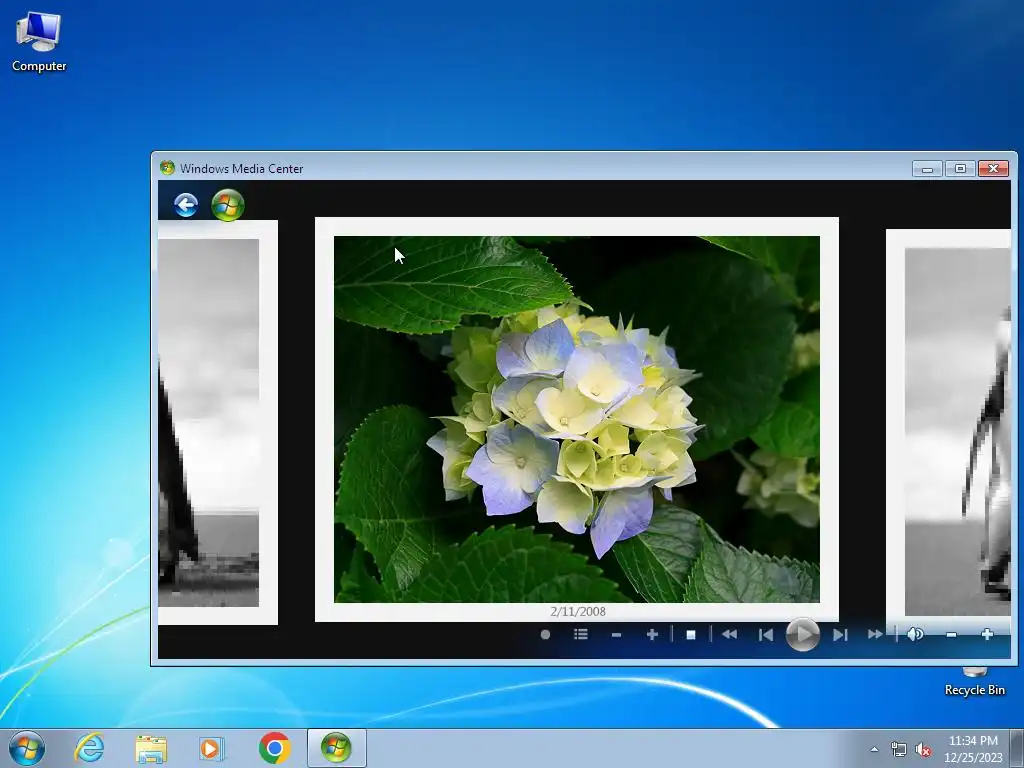Screen dimensions: 1024x768
Task: Open the guide list icon in transport bar
Action: tap(581, 634)
